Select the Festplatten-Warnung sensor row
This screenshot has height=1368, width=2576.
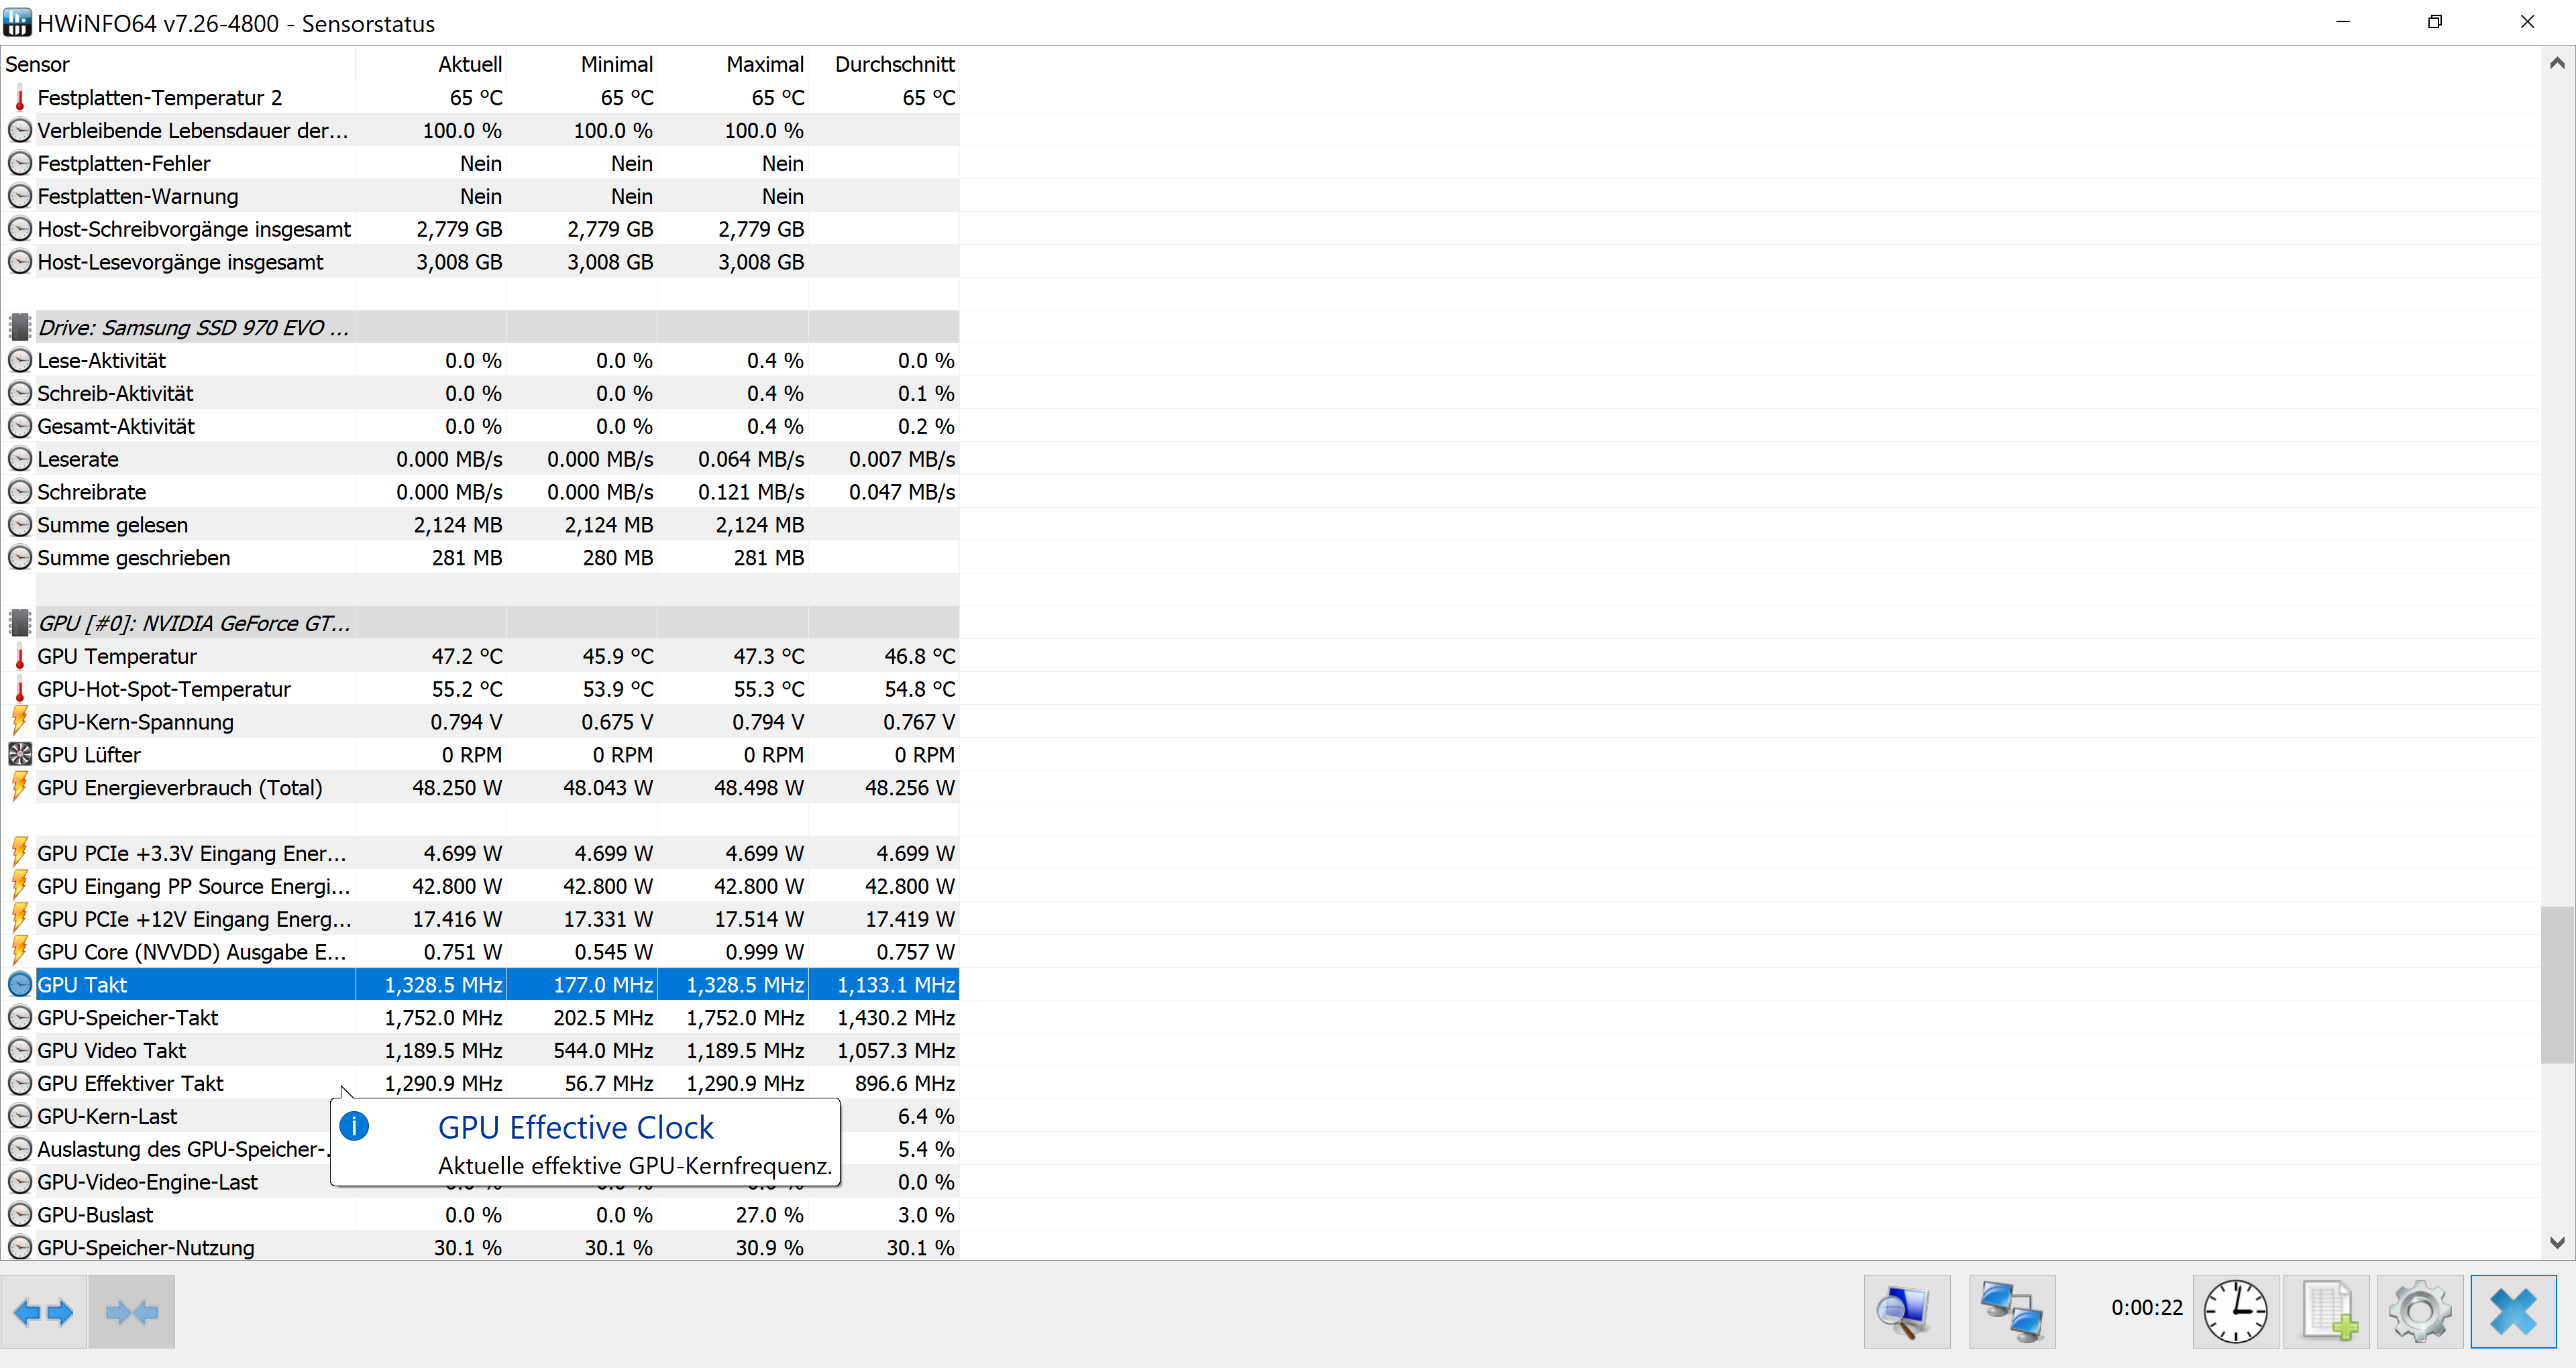tap(138, 197)
